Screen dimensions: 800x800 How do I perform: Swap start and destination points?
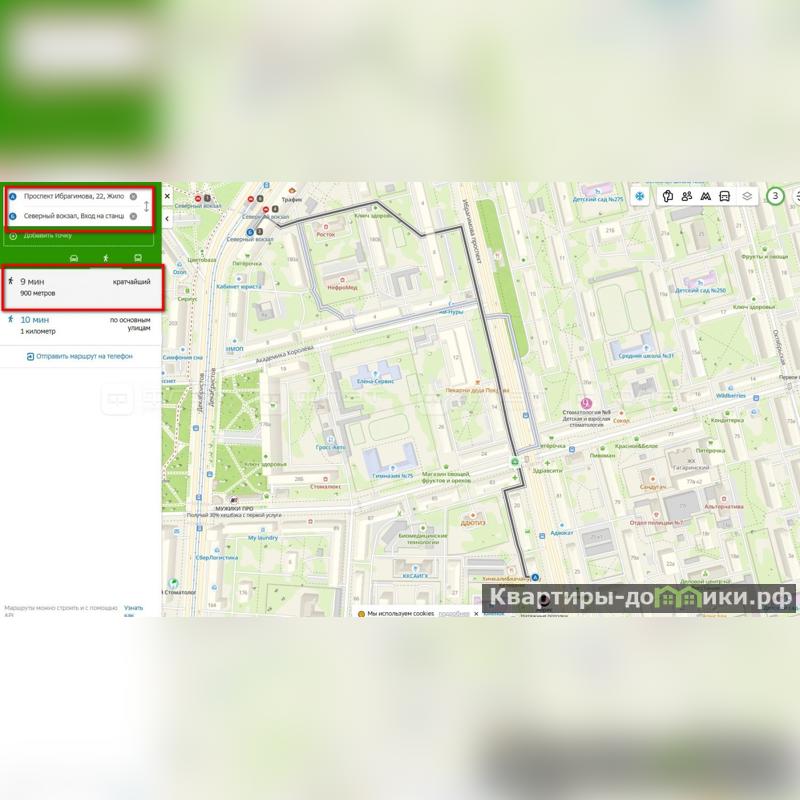click(x=147, y=207)
